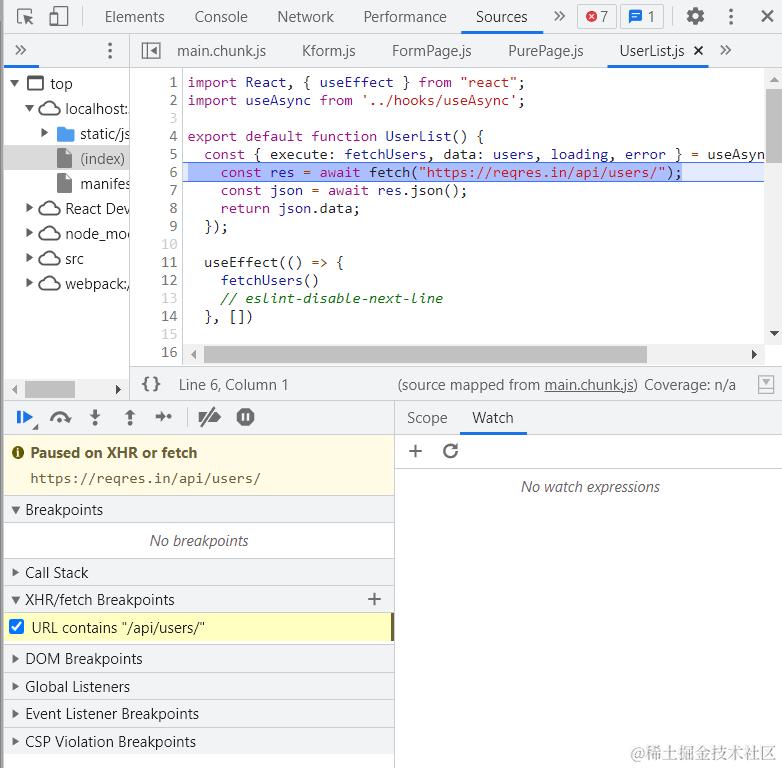The width and height of the screenshot is (782, 768).
Task: Toggle device toolbar icon
Action: click(58, 16)
